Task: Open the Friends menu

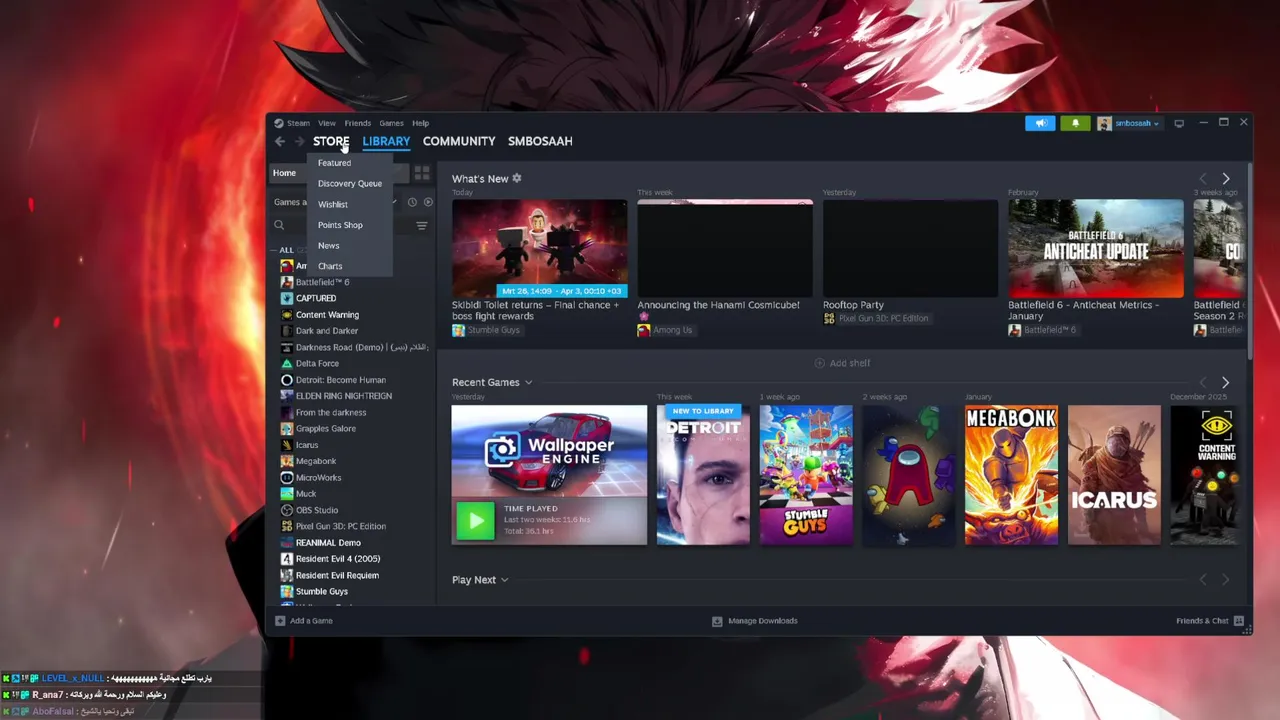Action: [x=358, y=123]
